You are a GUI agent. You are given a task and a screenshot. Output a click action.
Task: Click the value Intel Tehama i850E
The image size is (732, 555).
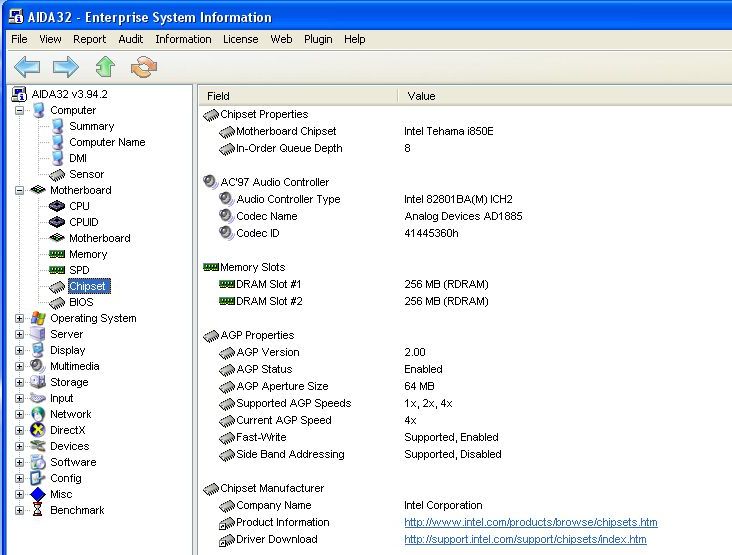[x=449, y=131]
